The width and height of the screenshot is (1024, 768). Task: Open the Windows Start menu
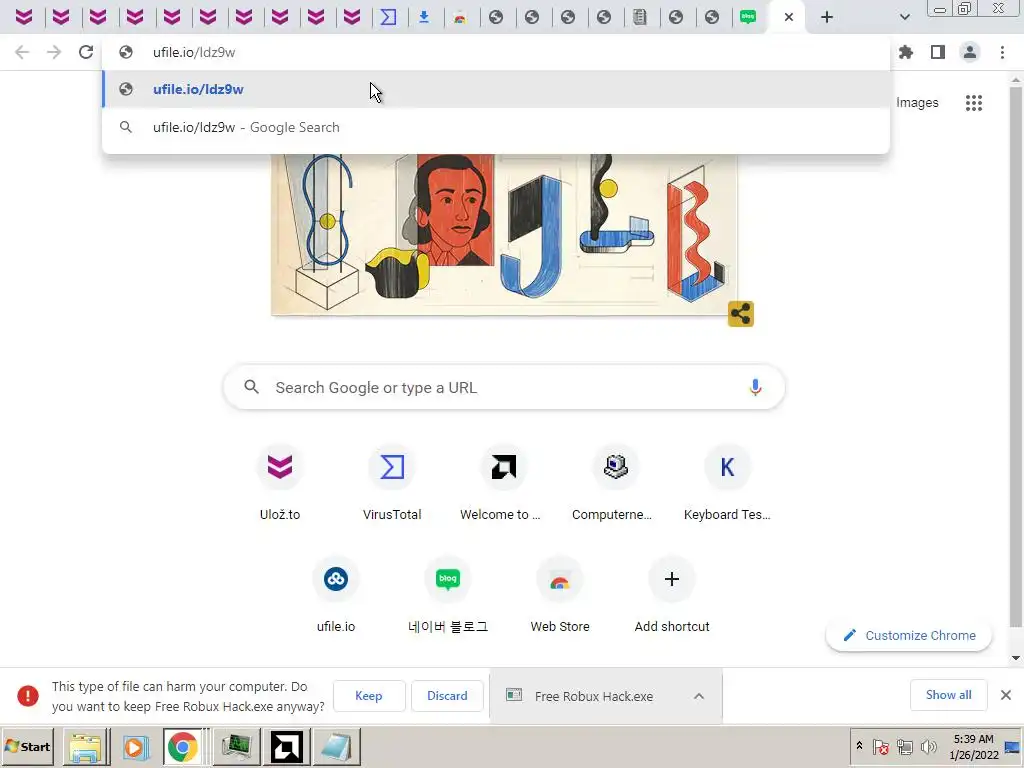click(27, 746)
